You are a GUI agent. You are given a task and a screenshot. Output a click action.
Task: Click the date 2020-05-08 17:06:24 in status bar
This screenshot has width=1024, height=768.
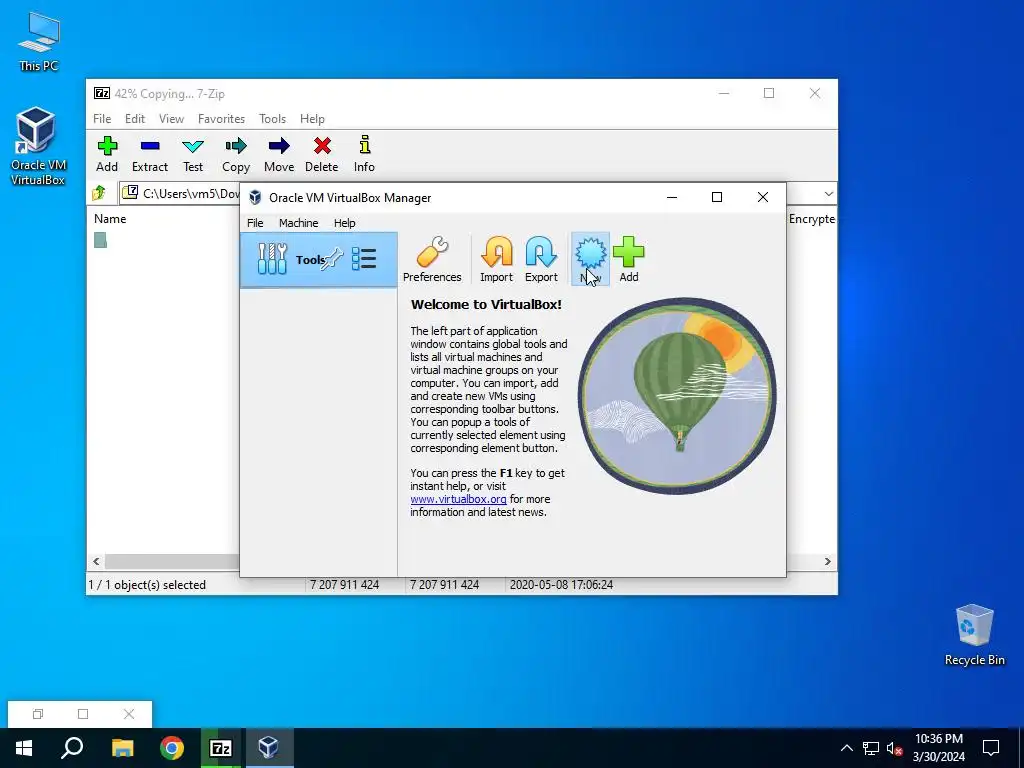click(561, 584)
